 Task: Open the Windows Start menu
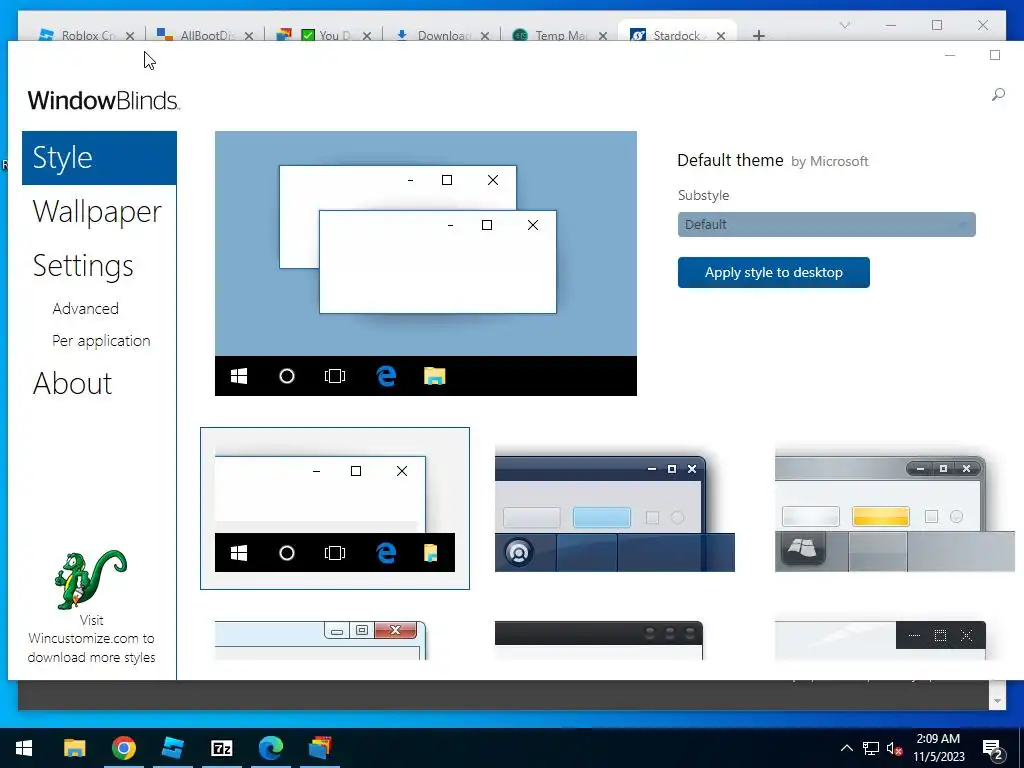pos(24,748)
